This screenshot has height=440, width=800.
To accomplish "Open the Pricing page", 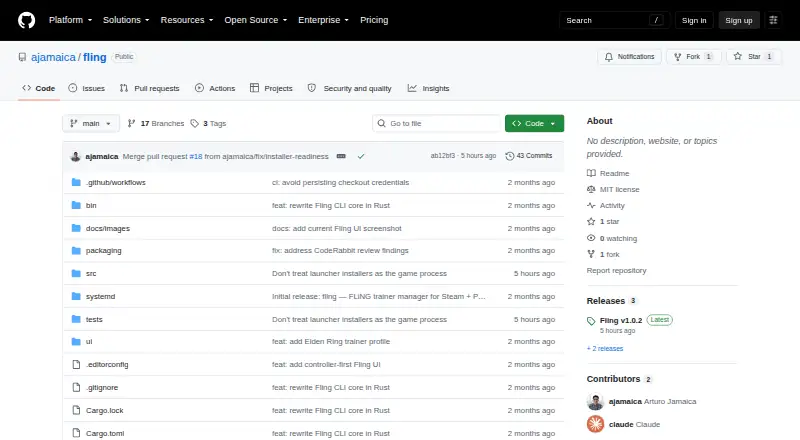I will tap(374, 20).
